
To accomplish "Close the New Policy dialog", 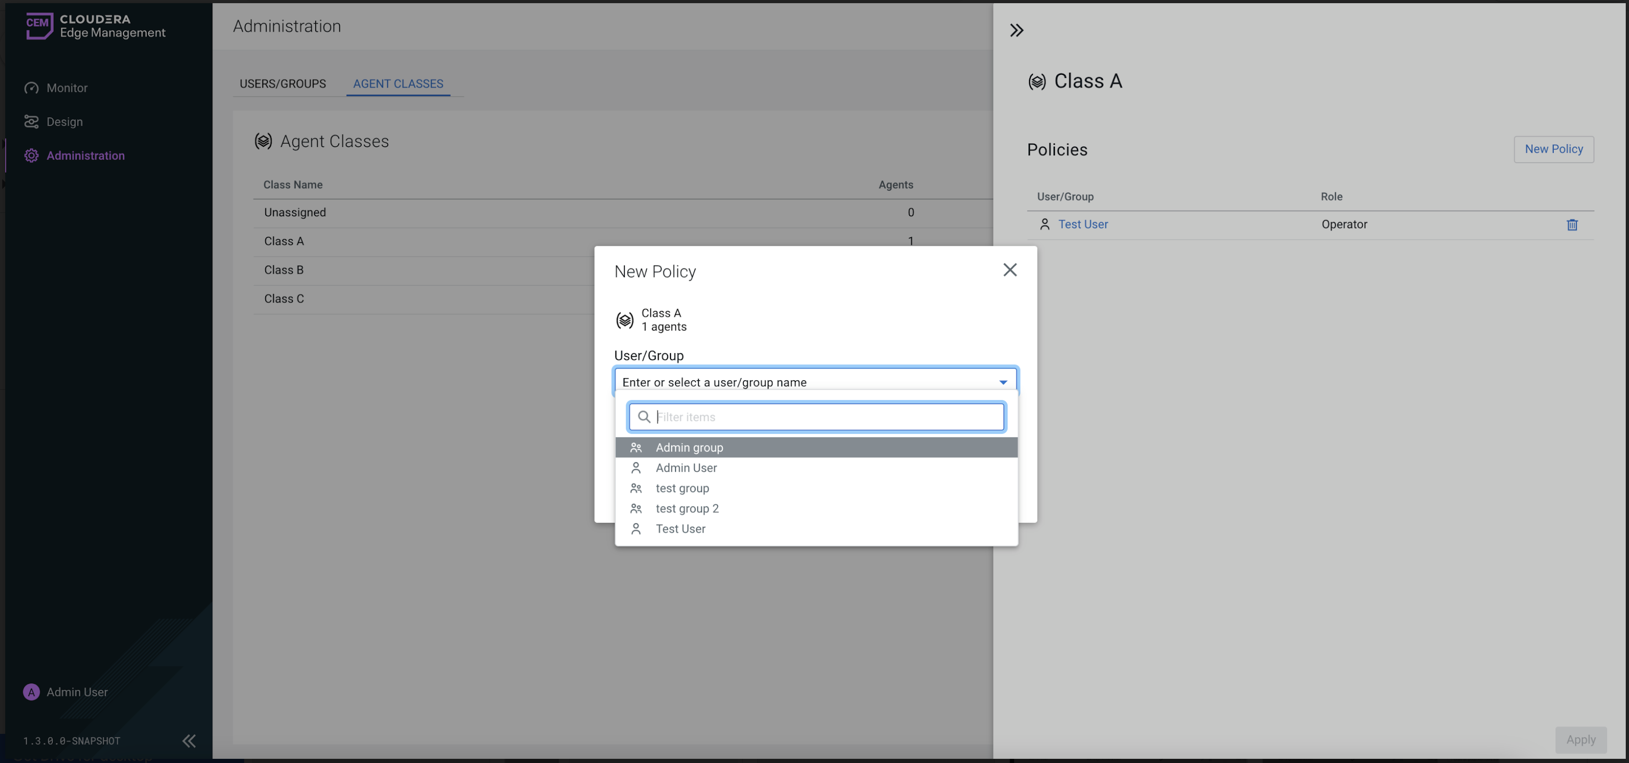I will (1010, 270).
